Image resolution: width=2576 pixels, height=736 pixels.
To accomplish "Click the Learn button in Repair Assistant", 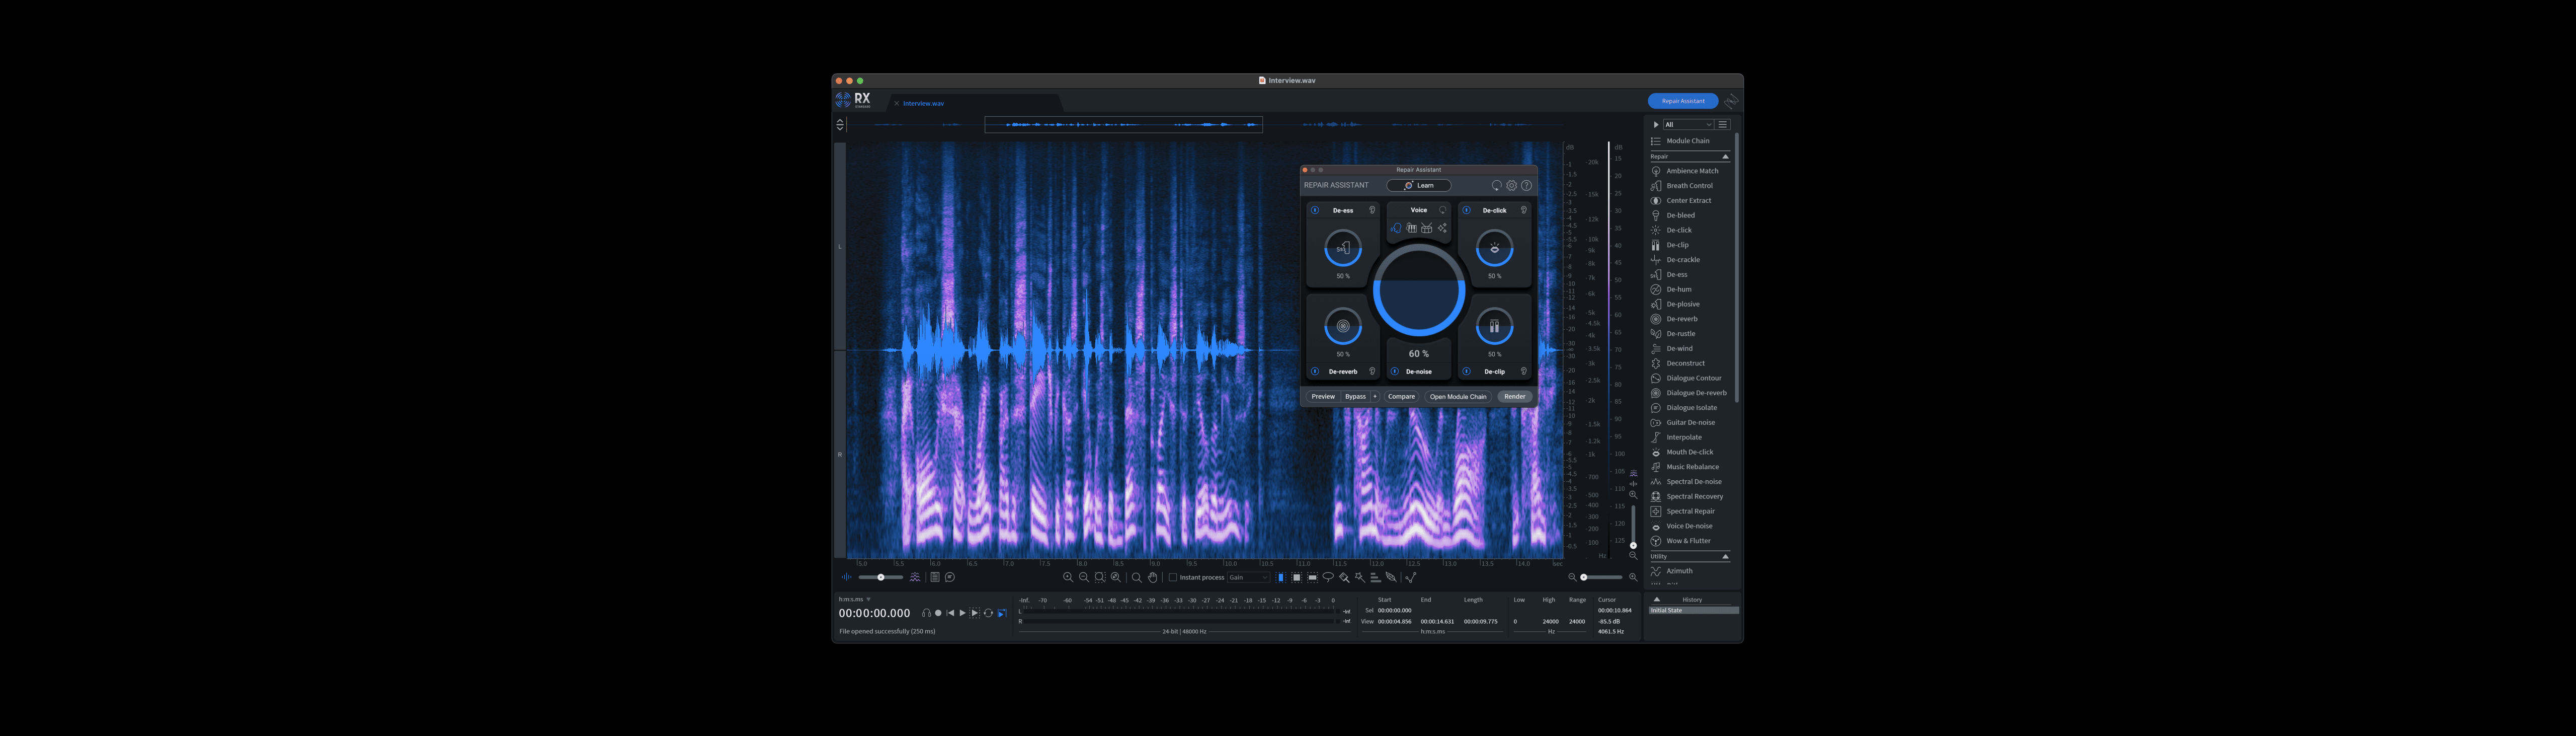I will (x=1418, y=185).
